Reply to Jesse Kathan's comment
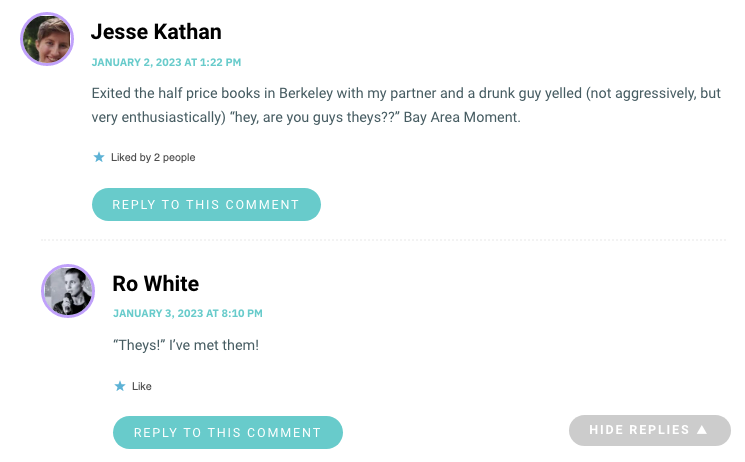The height and width of the screenshot is (462, 745). click(206, 204)
